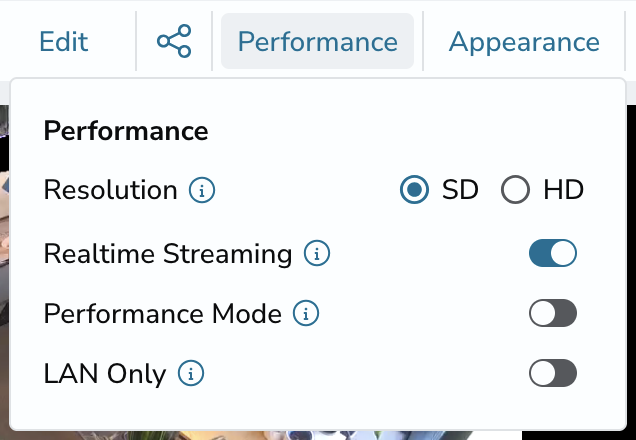
Task: Disable the Realtime Streaming switch
Action: (553, 253)
